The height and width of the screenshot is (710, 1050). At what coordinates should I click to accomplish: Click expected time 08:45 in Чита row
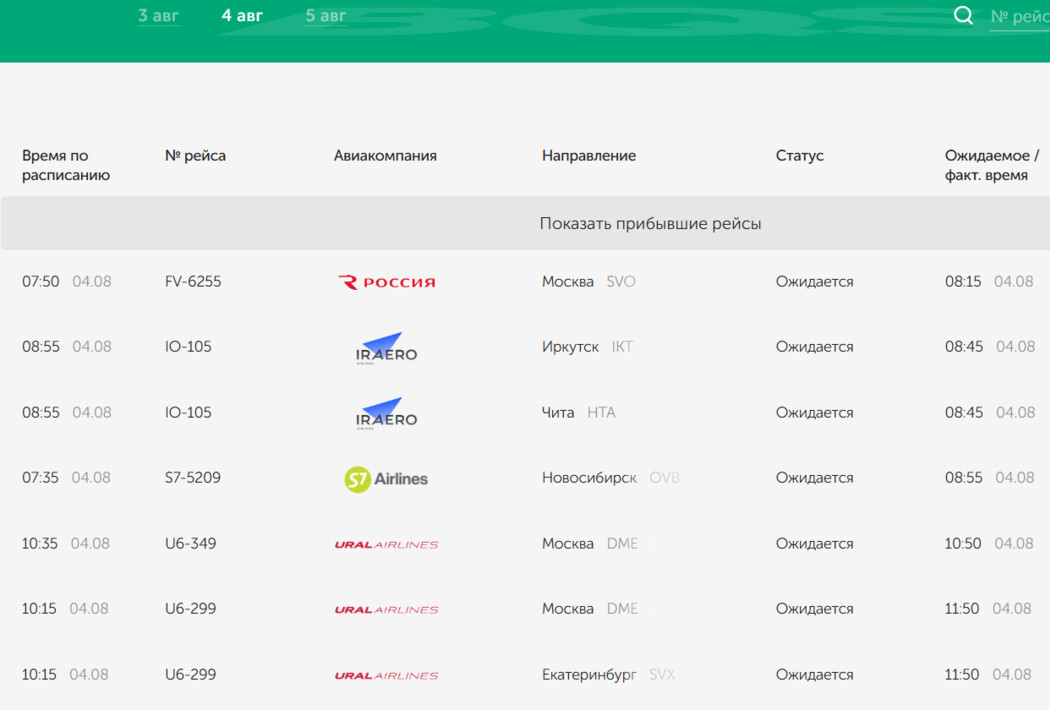[964, 412]
